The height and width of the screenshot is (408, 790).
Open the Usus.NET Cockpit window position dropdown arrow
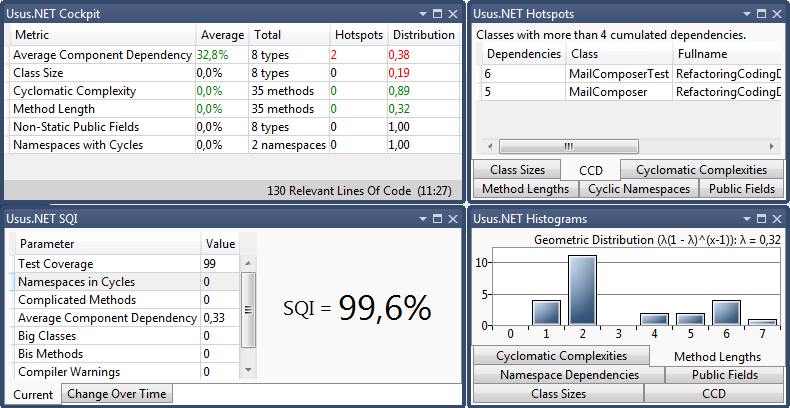(420, 14)
